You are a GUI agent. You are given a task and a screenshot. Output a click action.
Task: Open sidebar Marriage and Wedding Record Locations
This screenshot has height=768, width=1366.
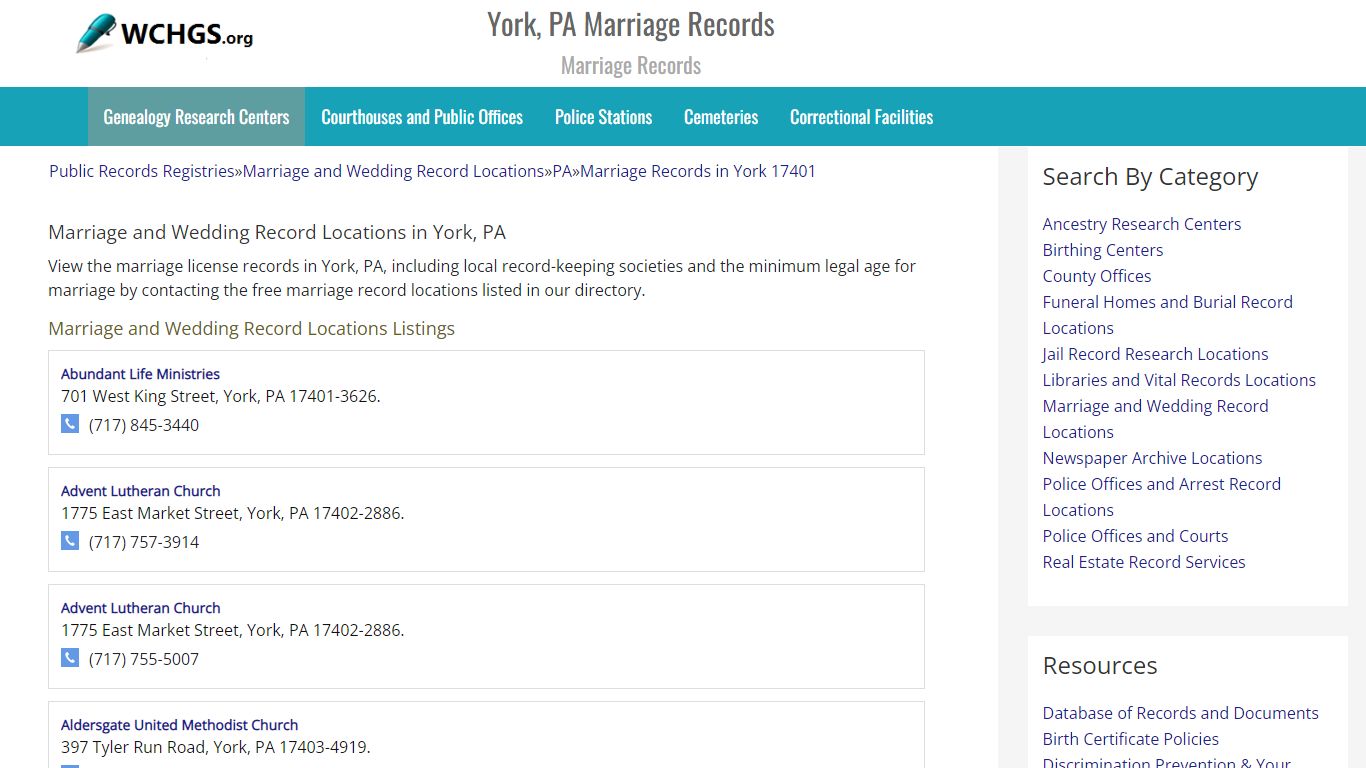coord(1156,419)
